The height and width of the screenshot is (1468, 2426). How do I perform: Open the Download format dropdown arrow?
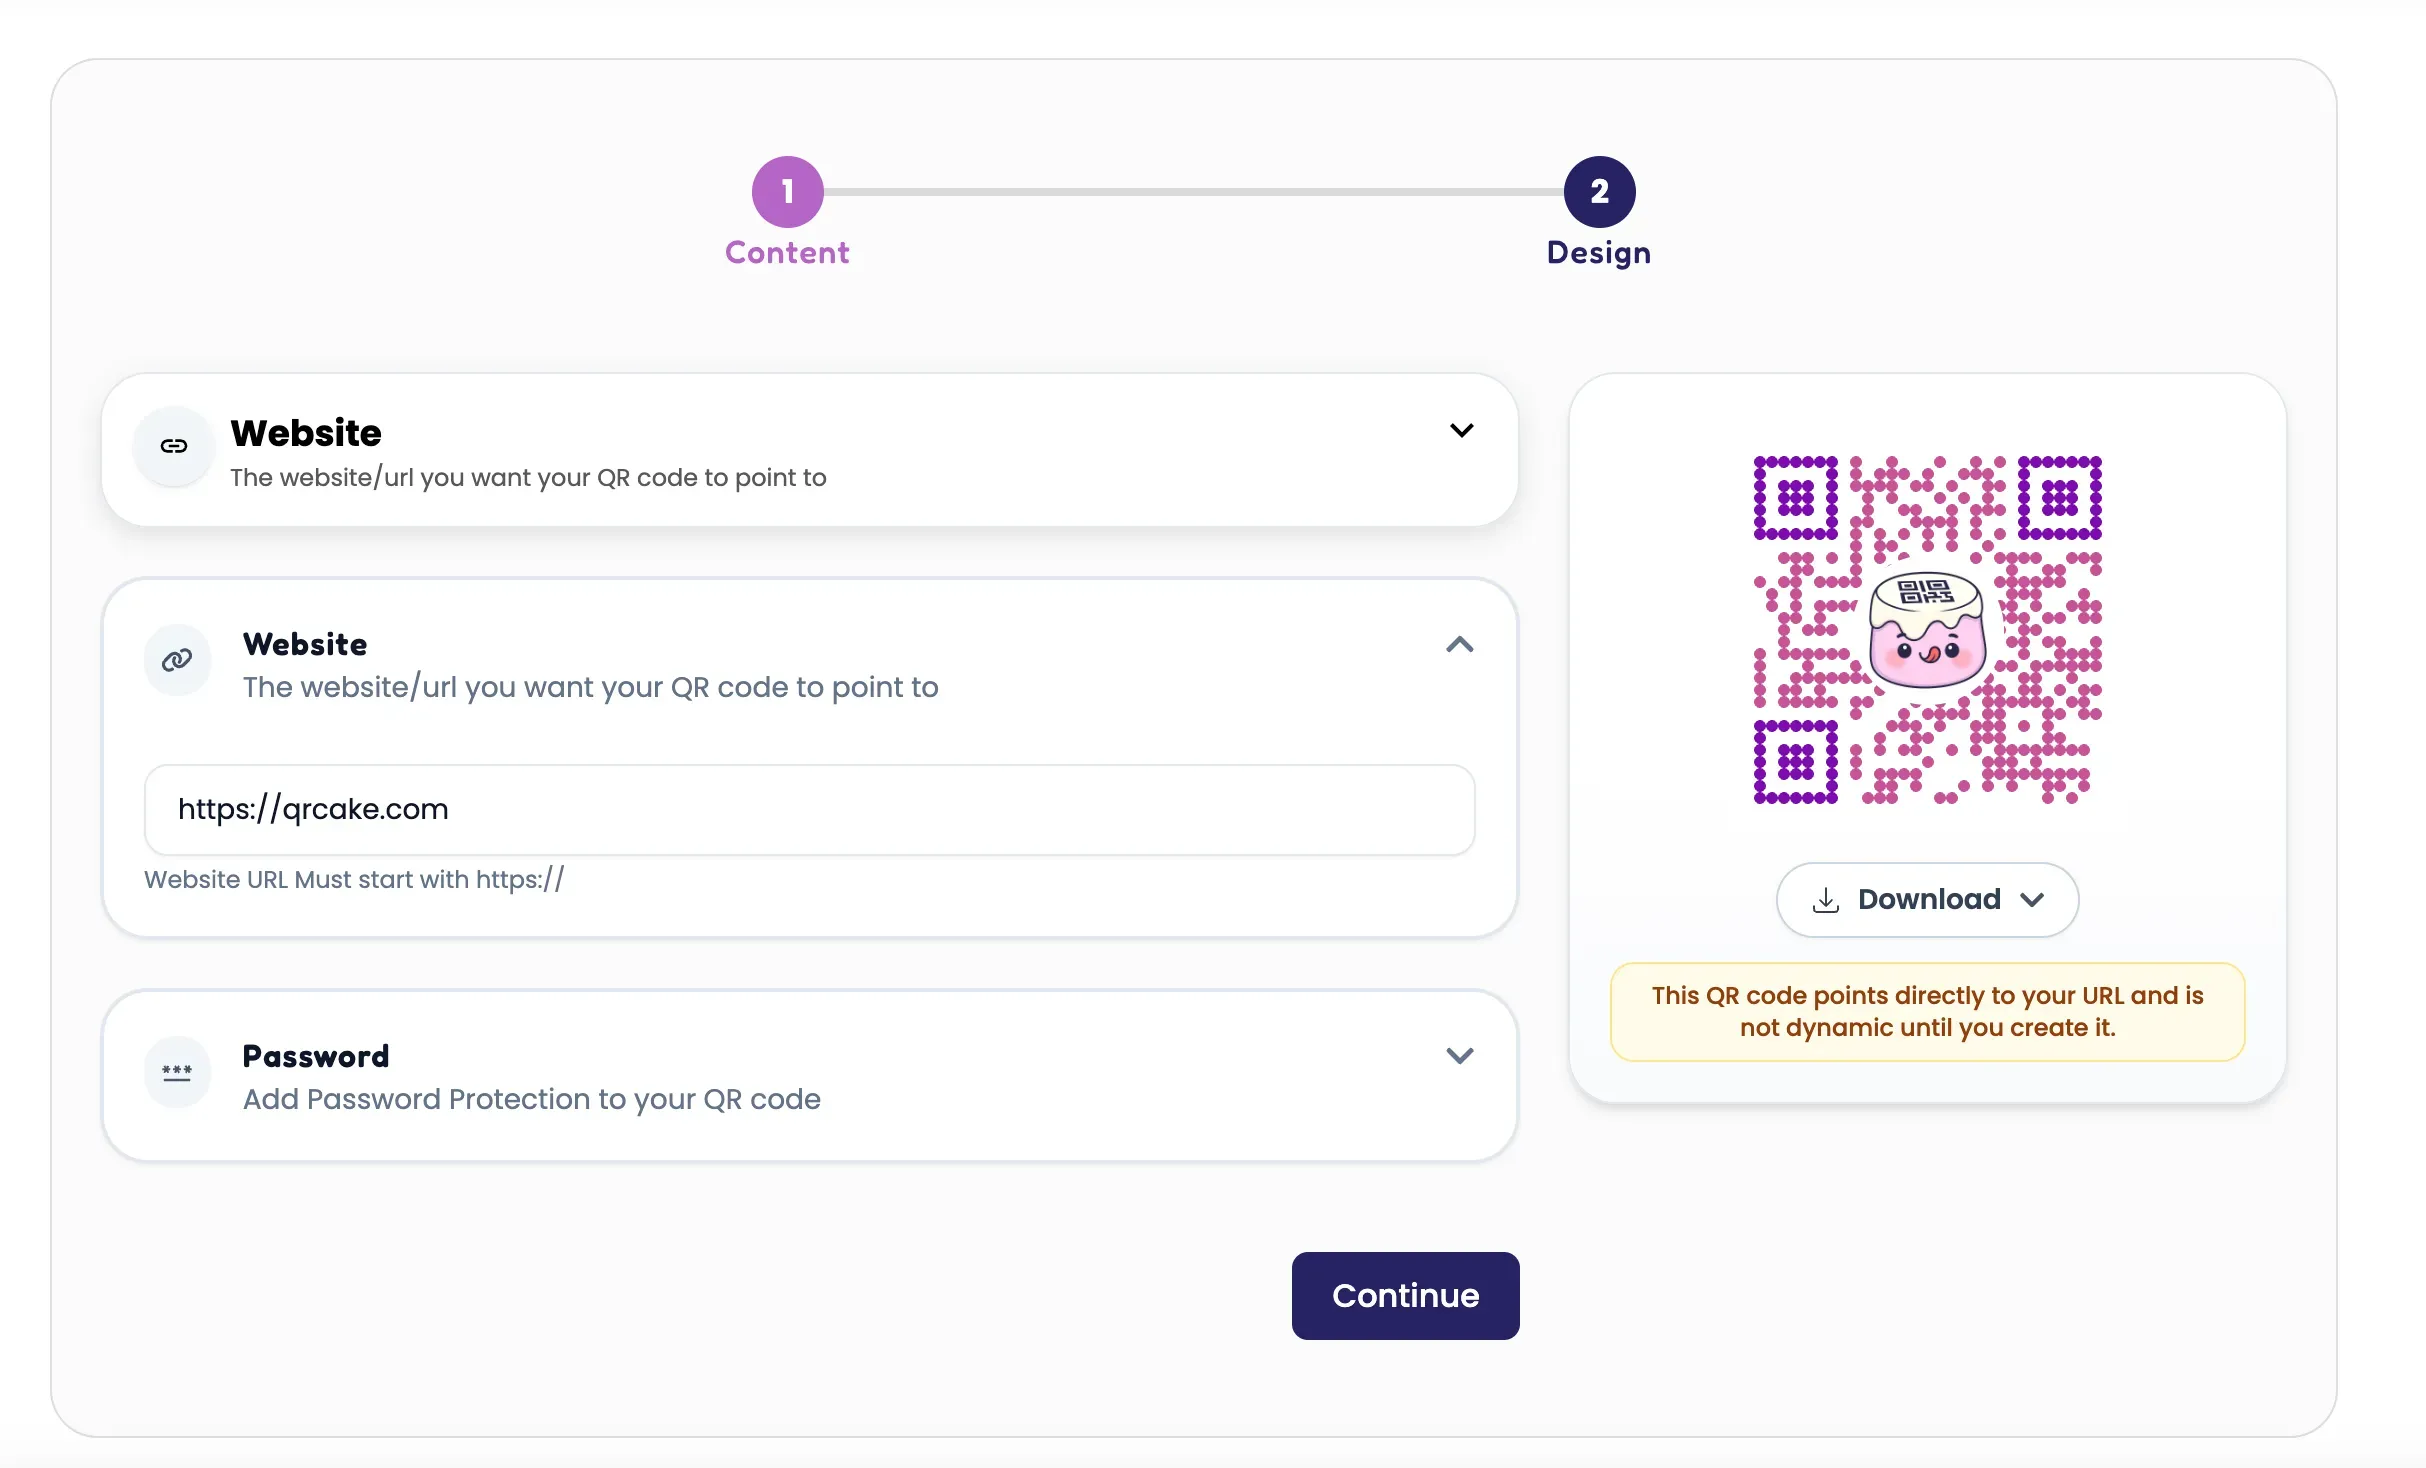(x=2032, y=900)
